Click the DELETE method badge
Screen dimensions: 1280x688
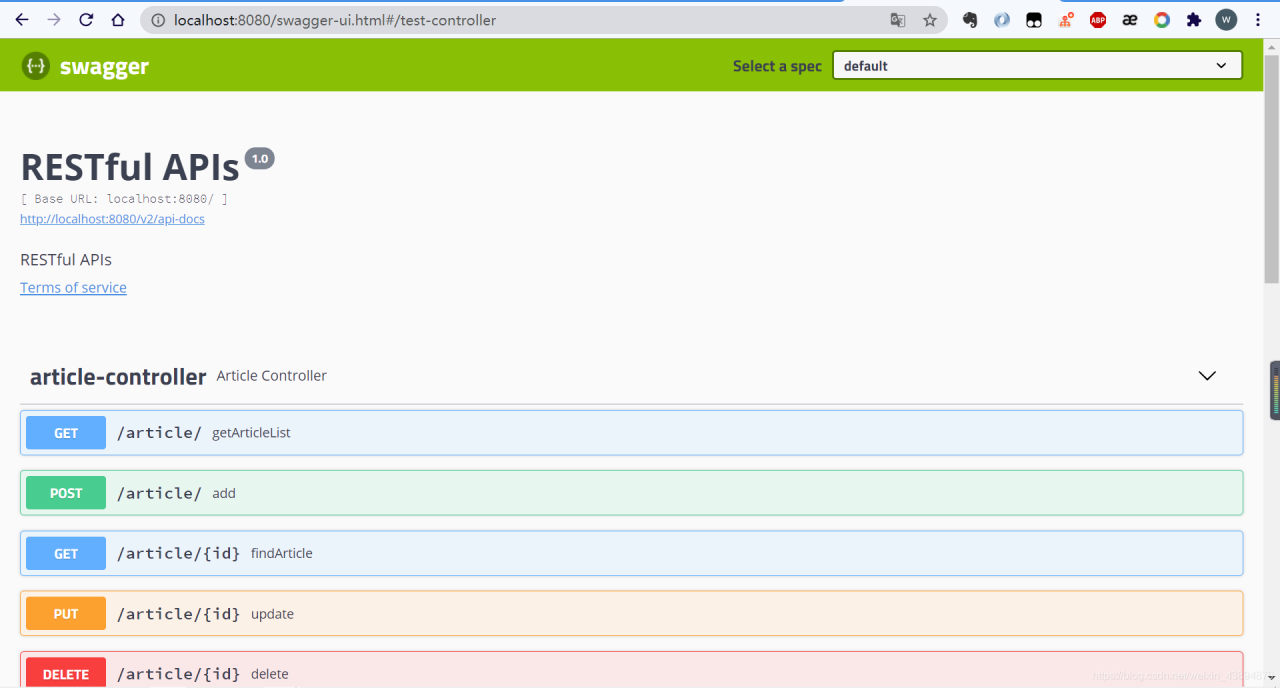pos(66,673)
